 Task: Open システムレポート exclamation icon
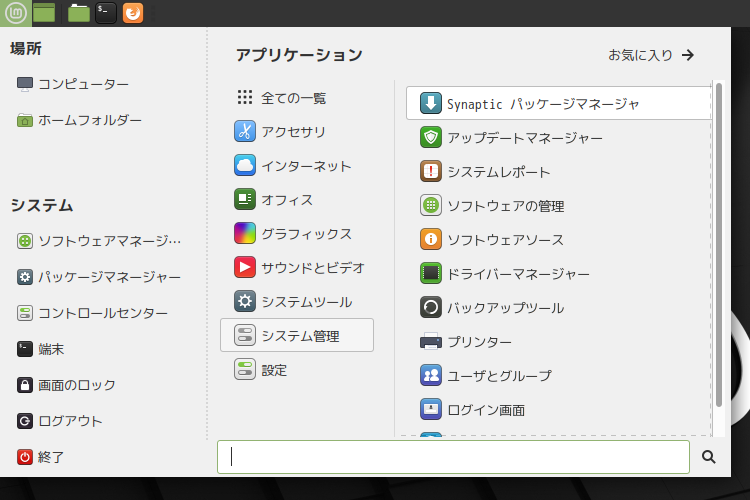[430, 171]
